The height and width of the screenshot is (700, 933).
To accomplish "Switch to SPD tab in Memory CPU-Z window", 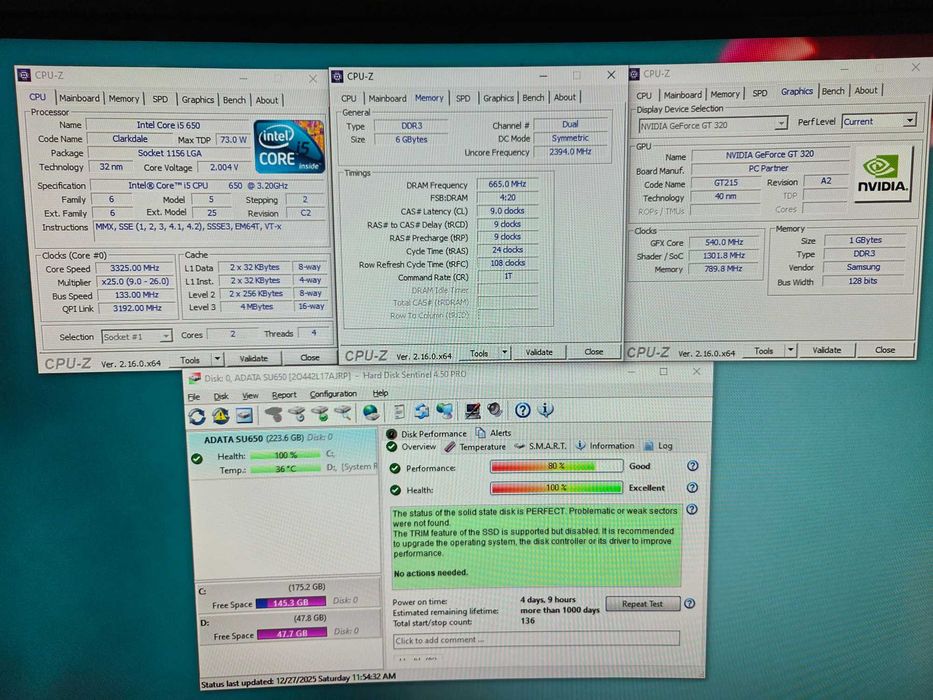I will [x=463, y=98].
